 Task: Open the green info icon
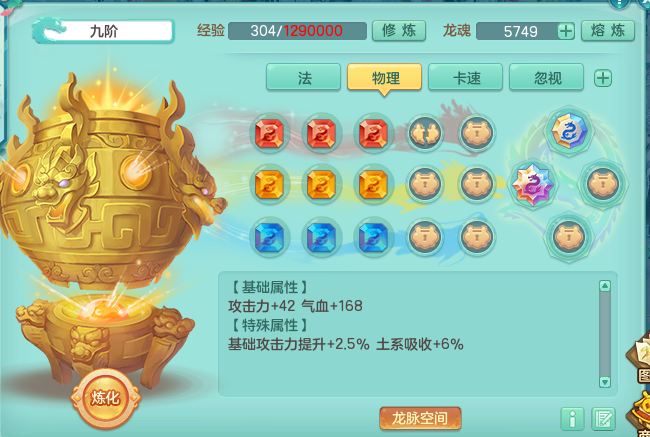[572, 419]
